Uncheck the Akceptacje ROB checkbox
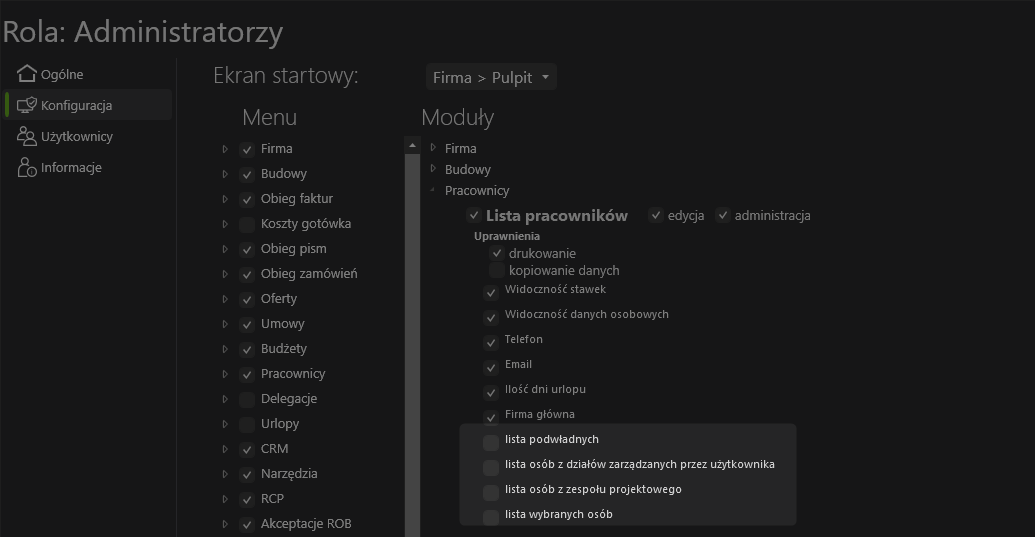Screen dimensions: 1035x537 (x=247, y=525)
